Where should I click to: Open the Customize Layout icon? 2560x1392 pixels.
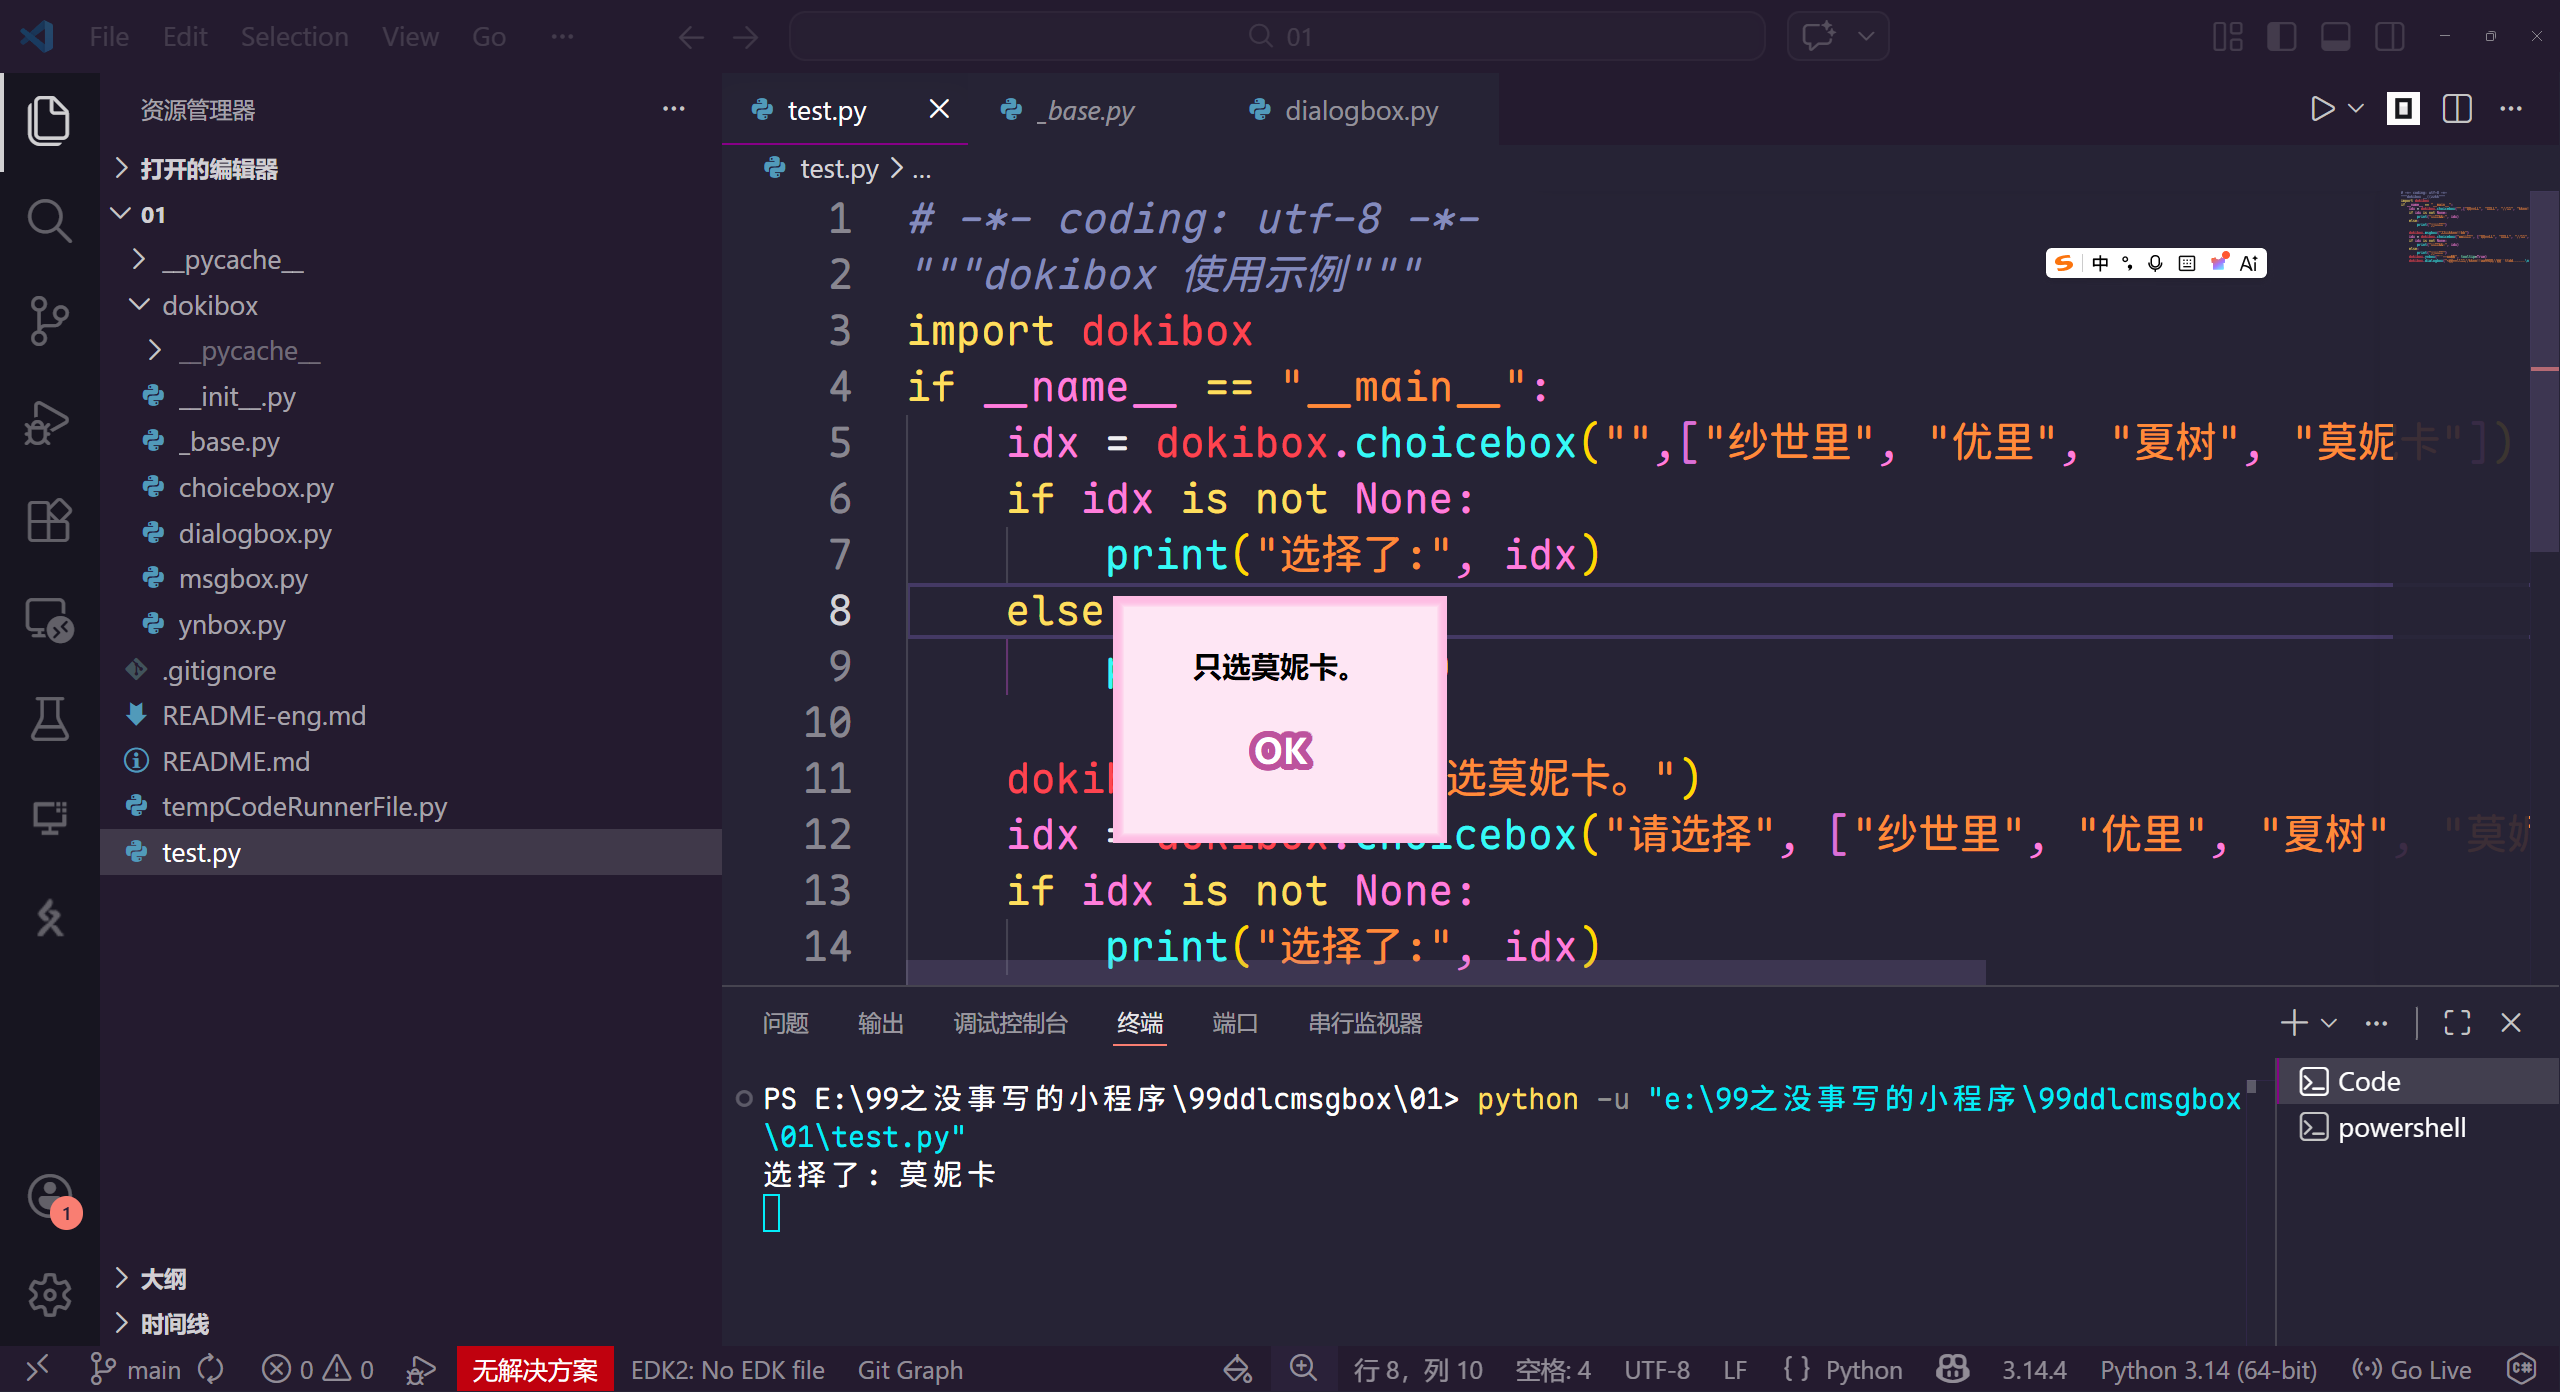pyautogui.click(x=2227, y=37)
